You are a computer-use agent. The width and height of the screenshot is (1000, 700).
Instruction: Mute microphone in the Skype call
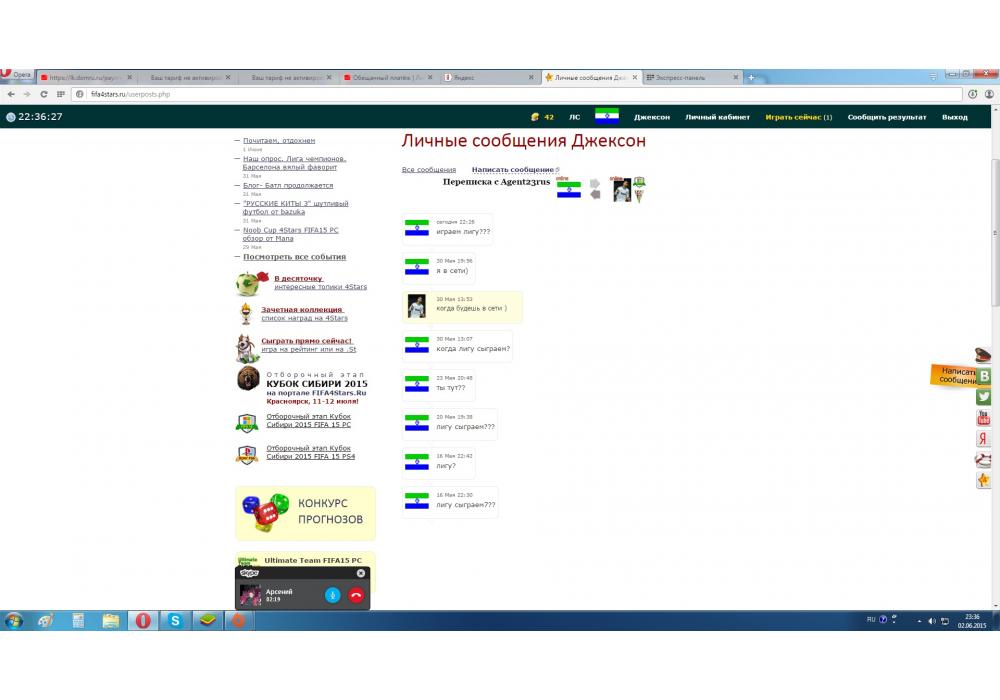click(333, 595)
